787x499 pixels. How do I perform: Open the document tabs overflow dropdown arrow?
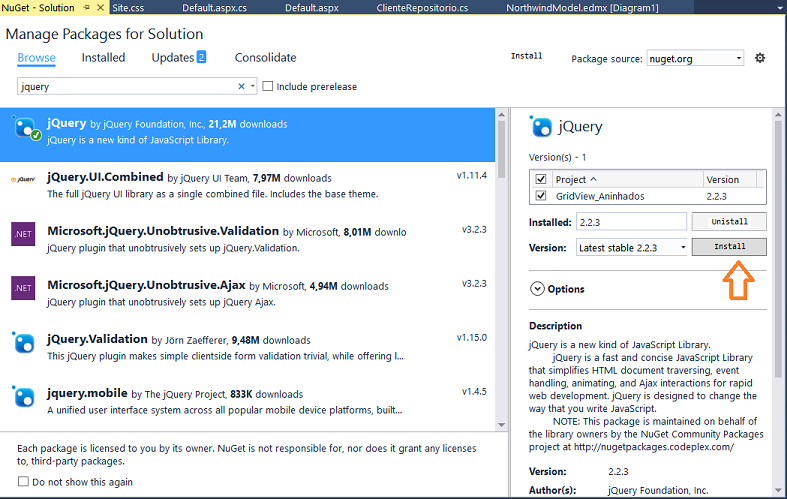(778, 8)
